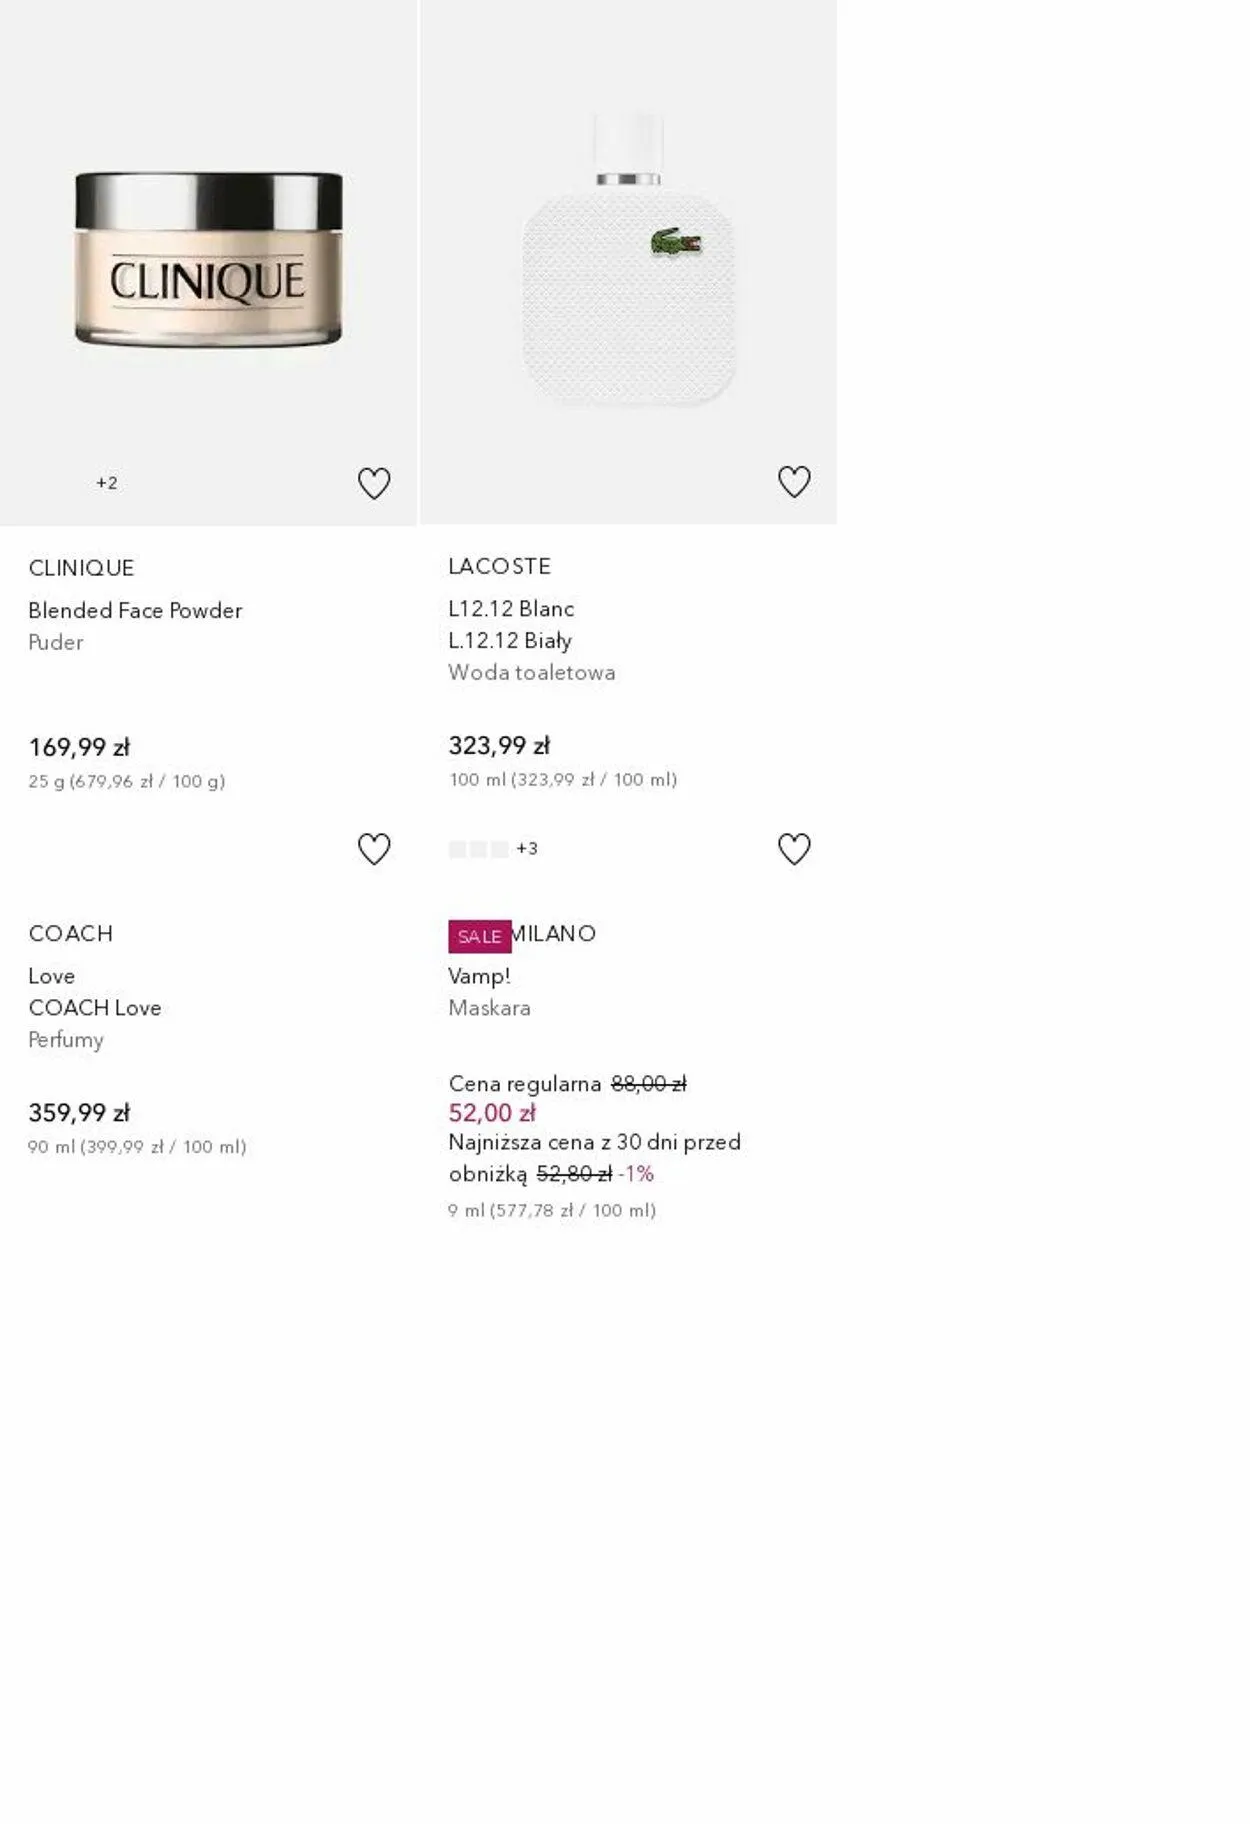The width and height of the screenshot is (1250, 1824).
Task: Open L12.12 Blanc product title
Action: click(x=511, y=609)
